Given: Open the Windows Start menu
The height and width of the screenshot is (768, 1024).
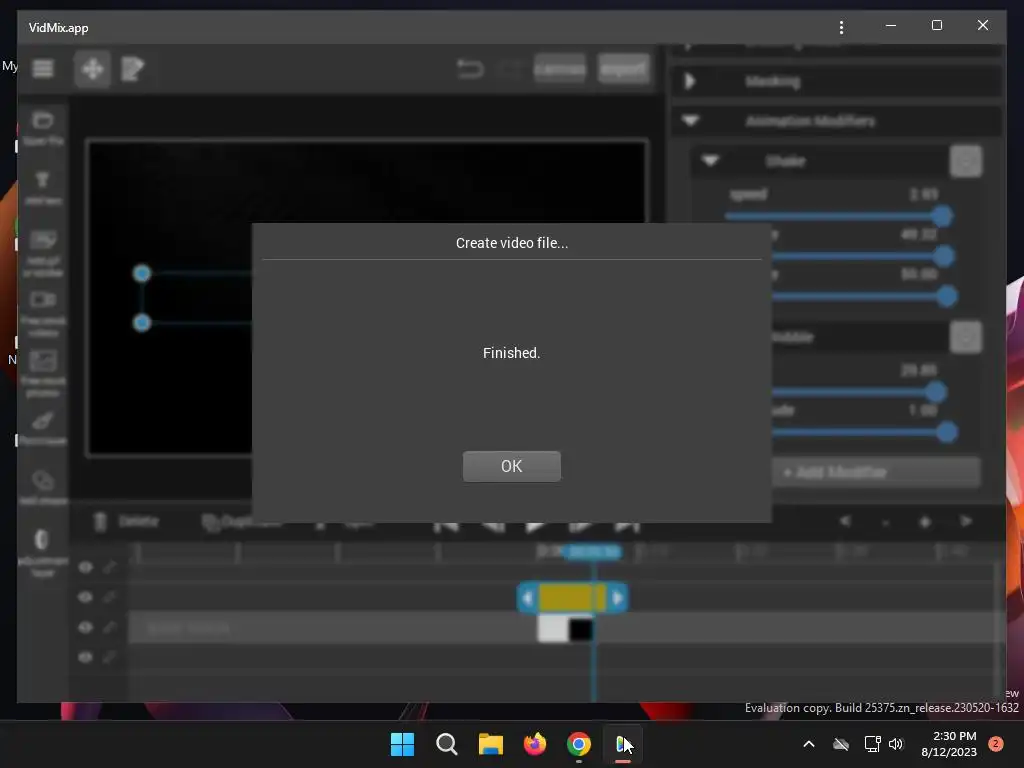Looking at the screenshot, I should [402, 744].
